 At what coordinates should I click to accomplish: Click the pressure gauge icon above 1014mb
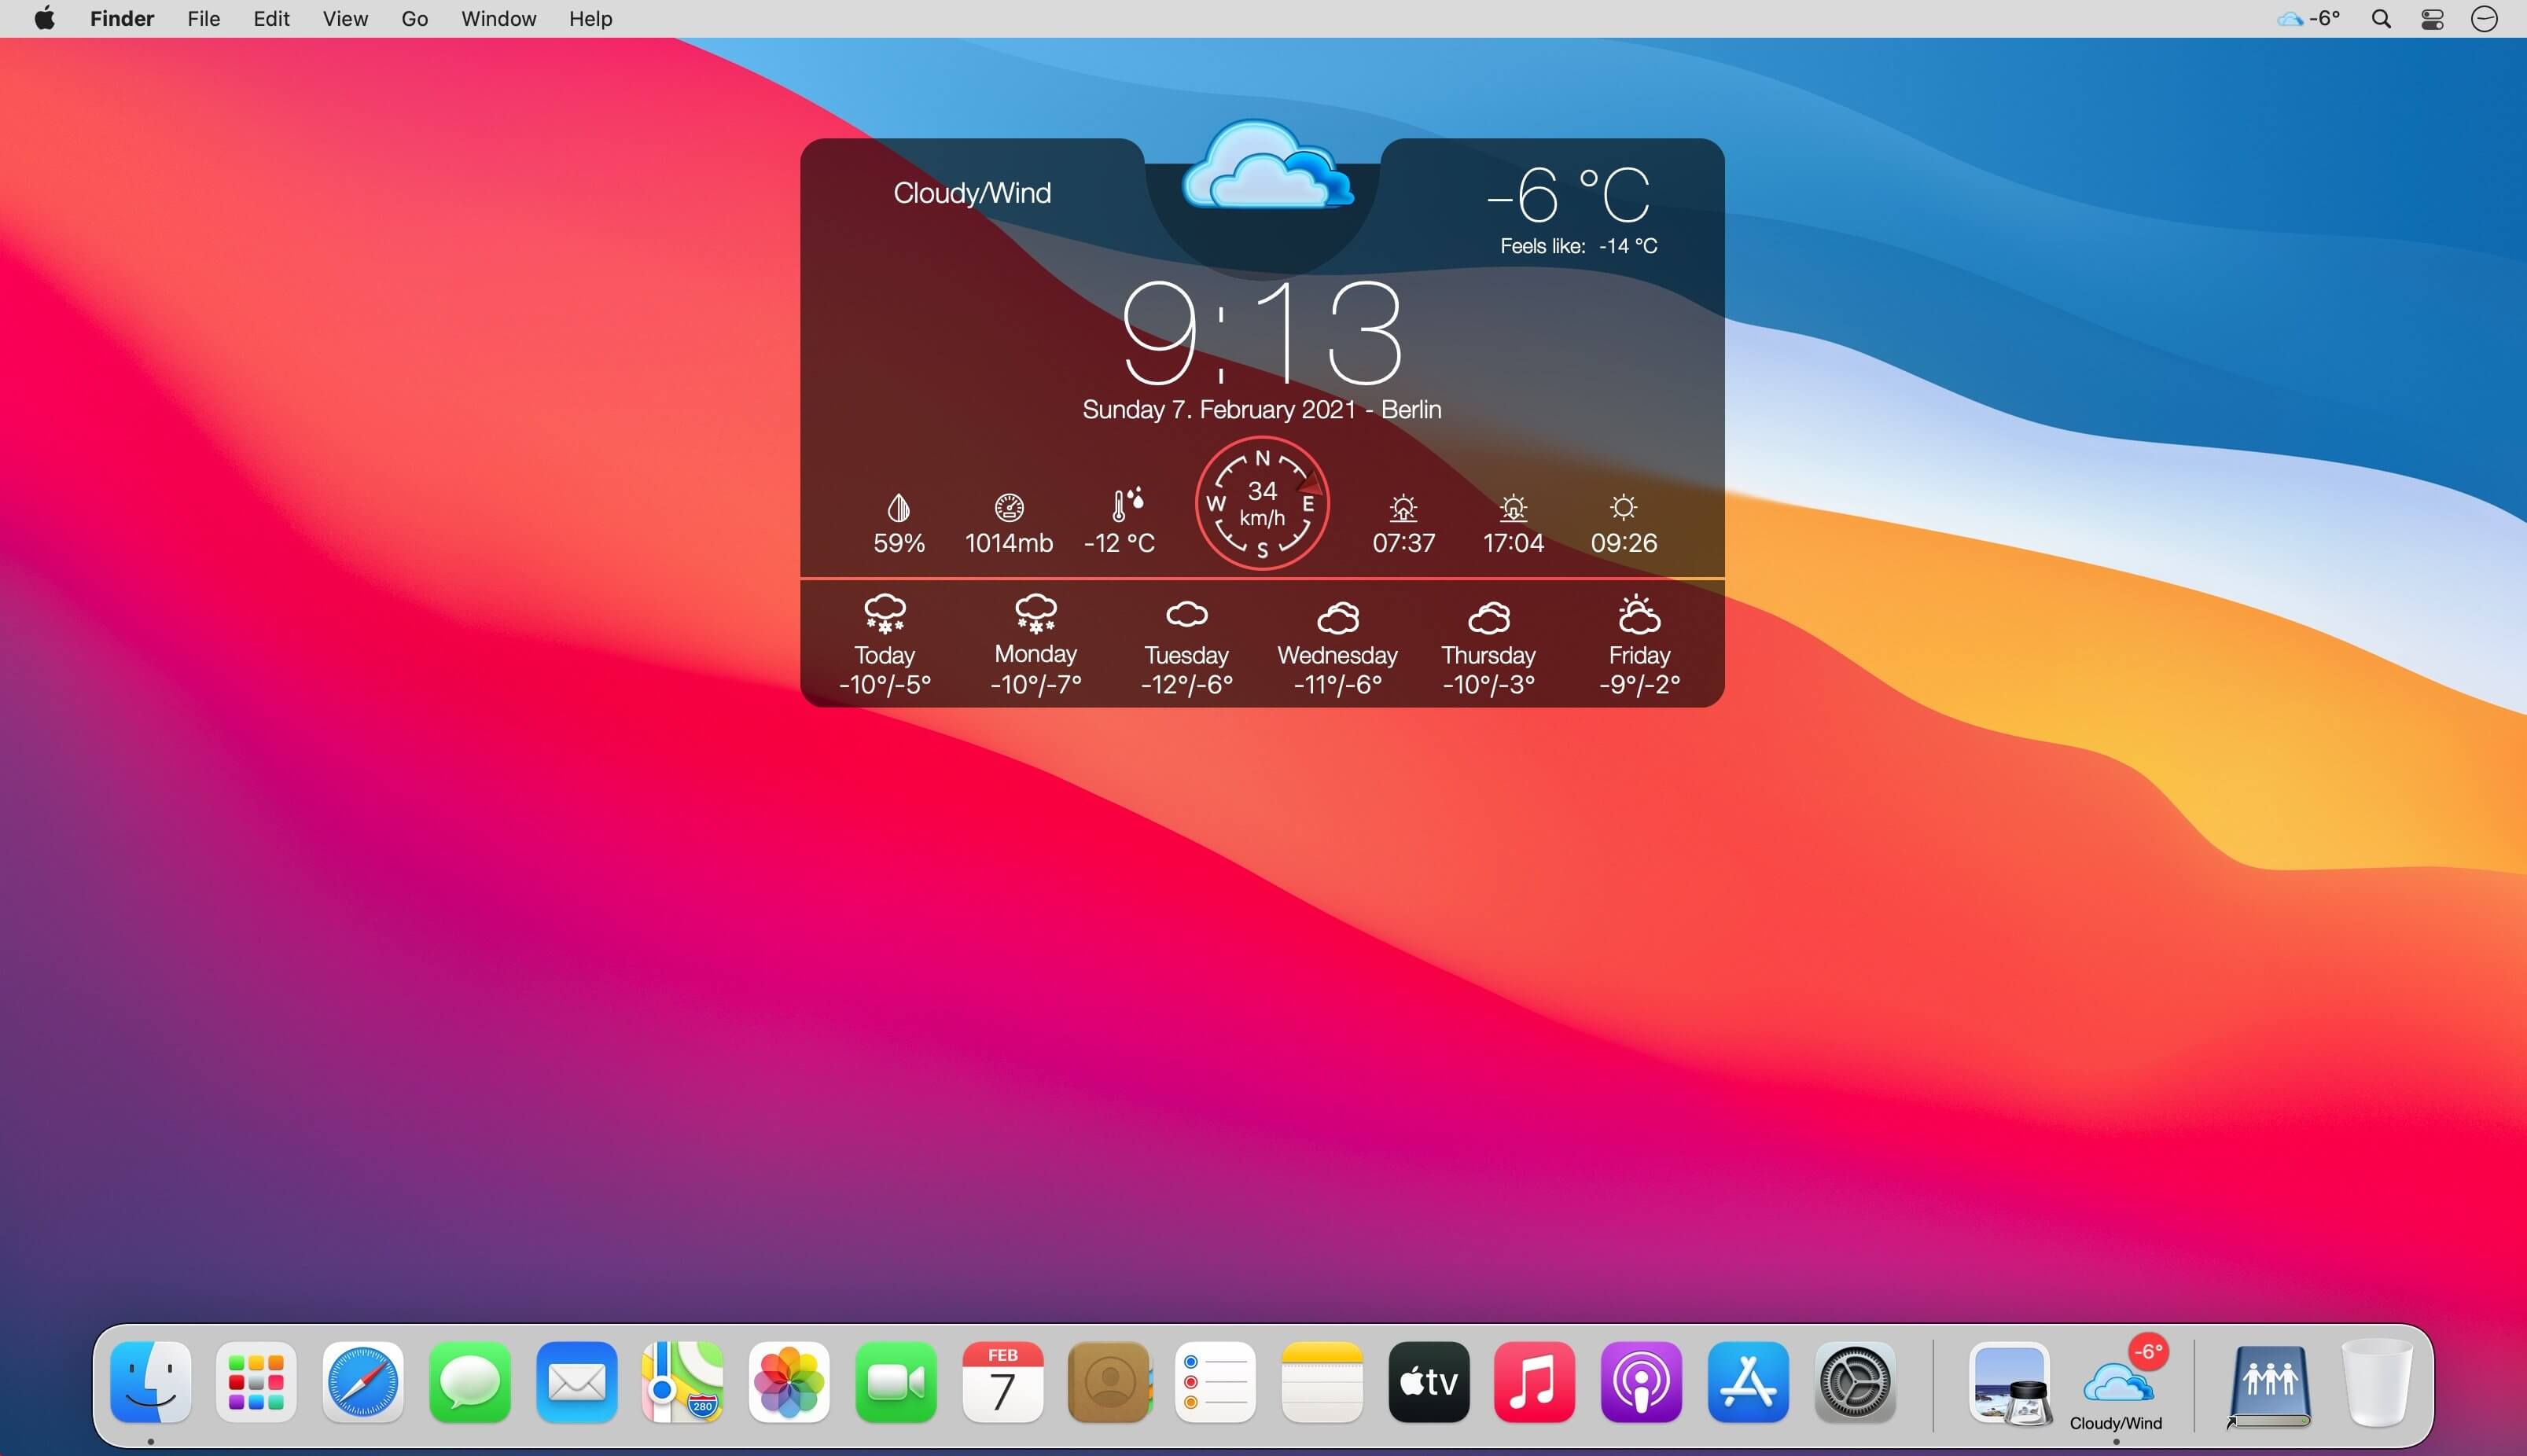(x=1009, y=508)
